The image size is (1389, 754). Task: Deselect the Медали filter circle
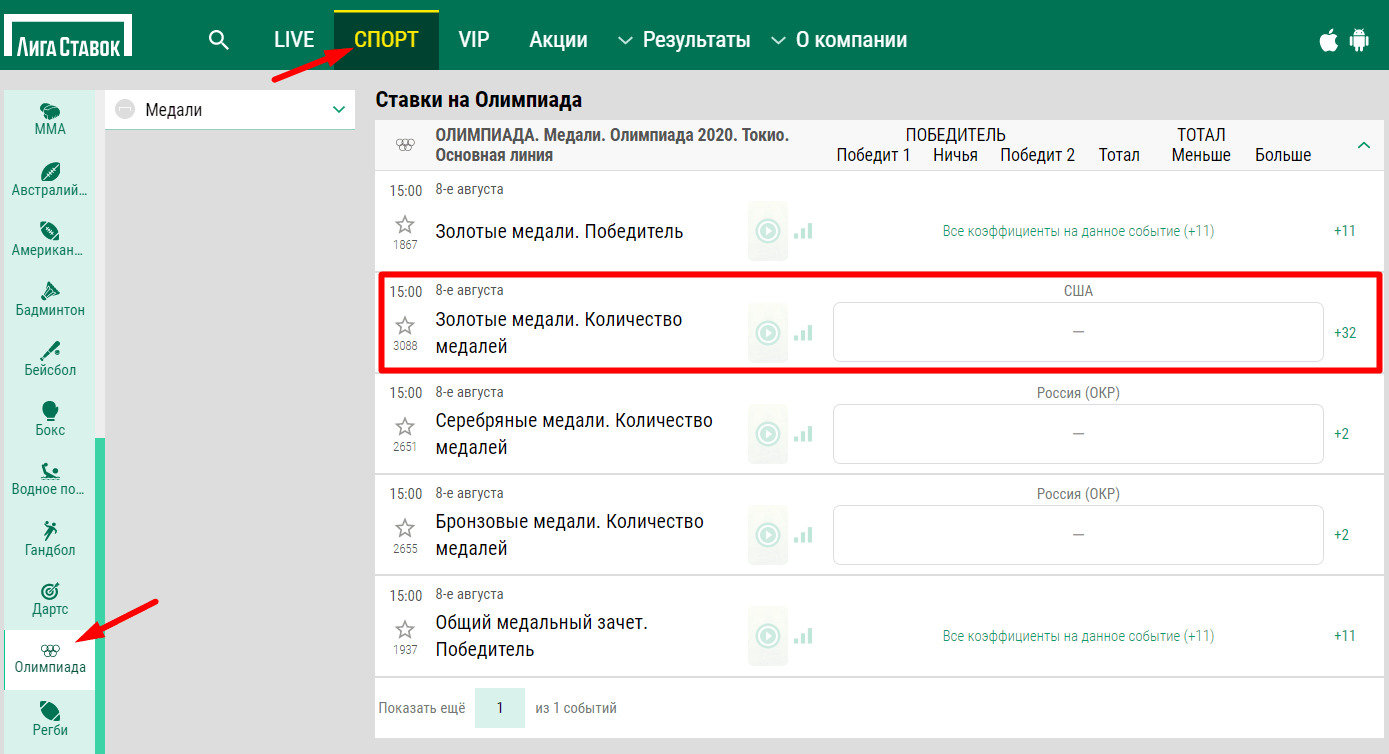(125, 110)
